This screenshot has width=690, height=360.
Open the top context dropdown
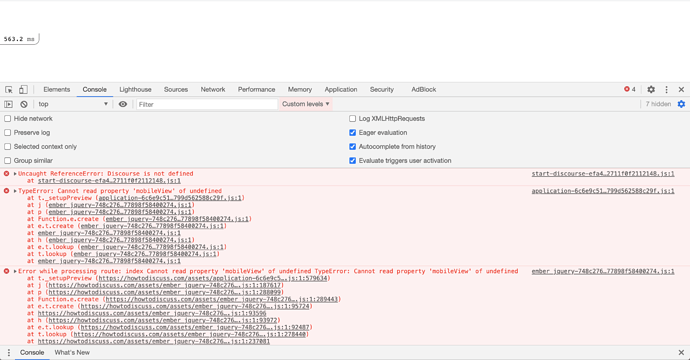click(73, 104)
